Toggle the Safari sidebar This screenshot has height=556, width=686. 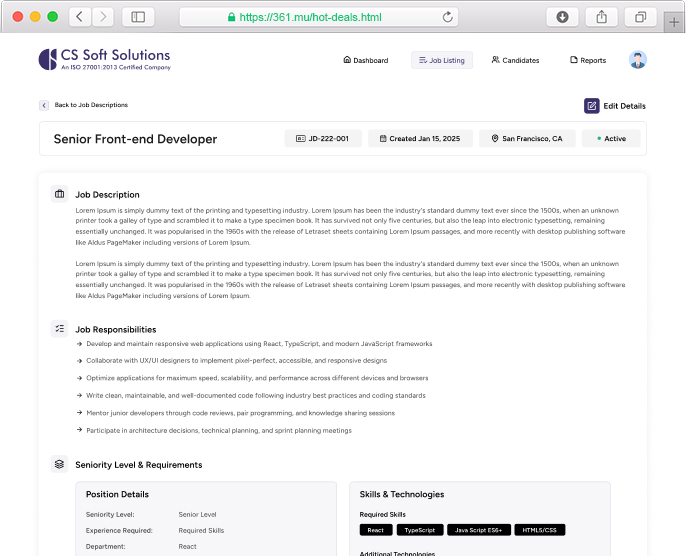pyautogui.click(x=138, y=17)
